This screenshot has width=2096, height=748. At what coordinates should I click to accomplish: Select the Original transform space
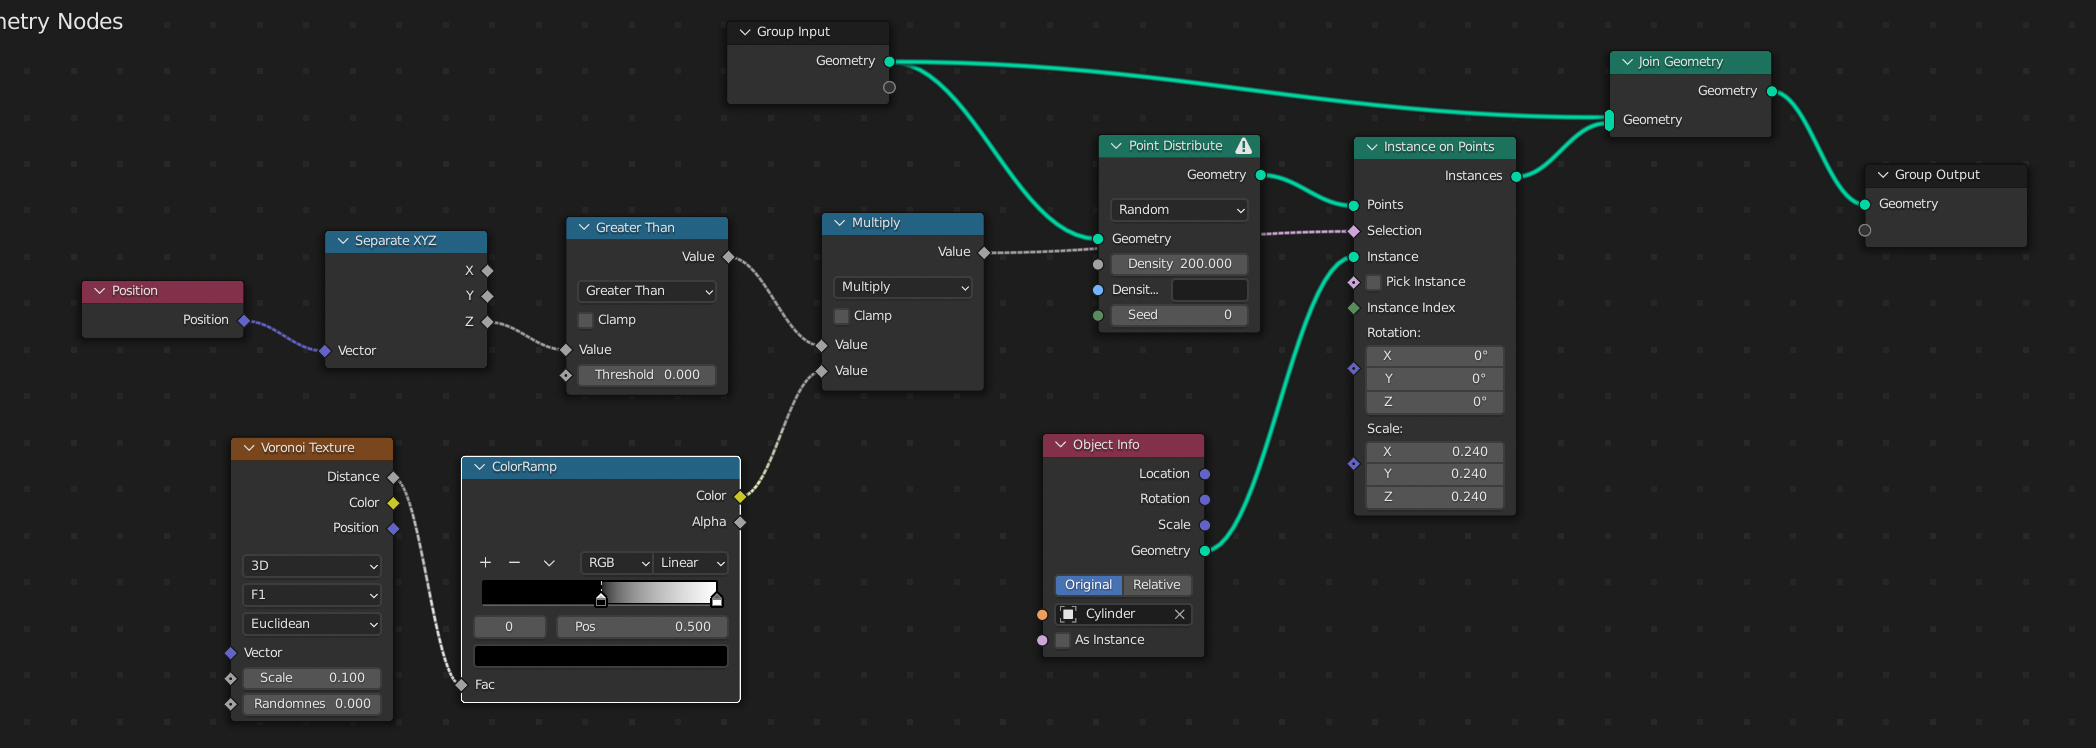click(1088, 585)
